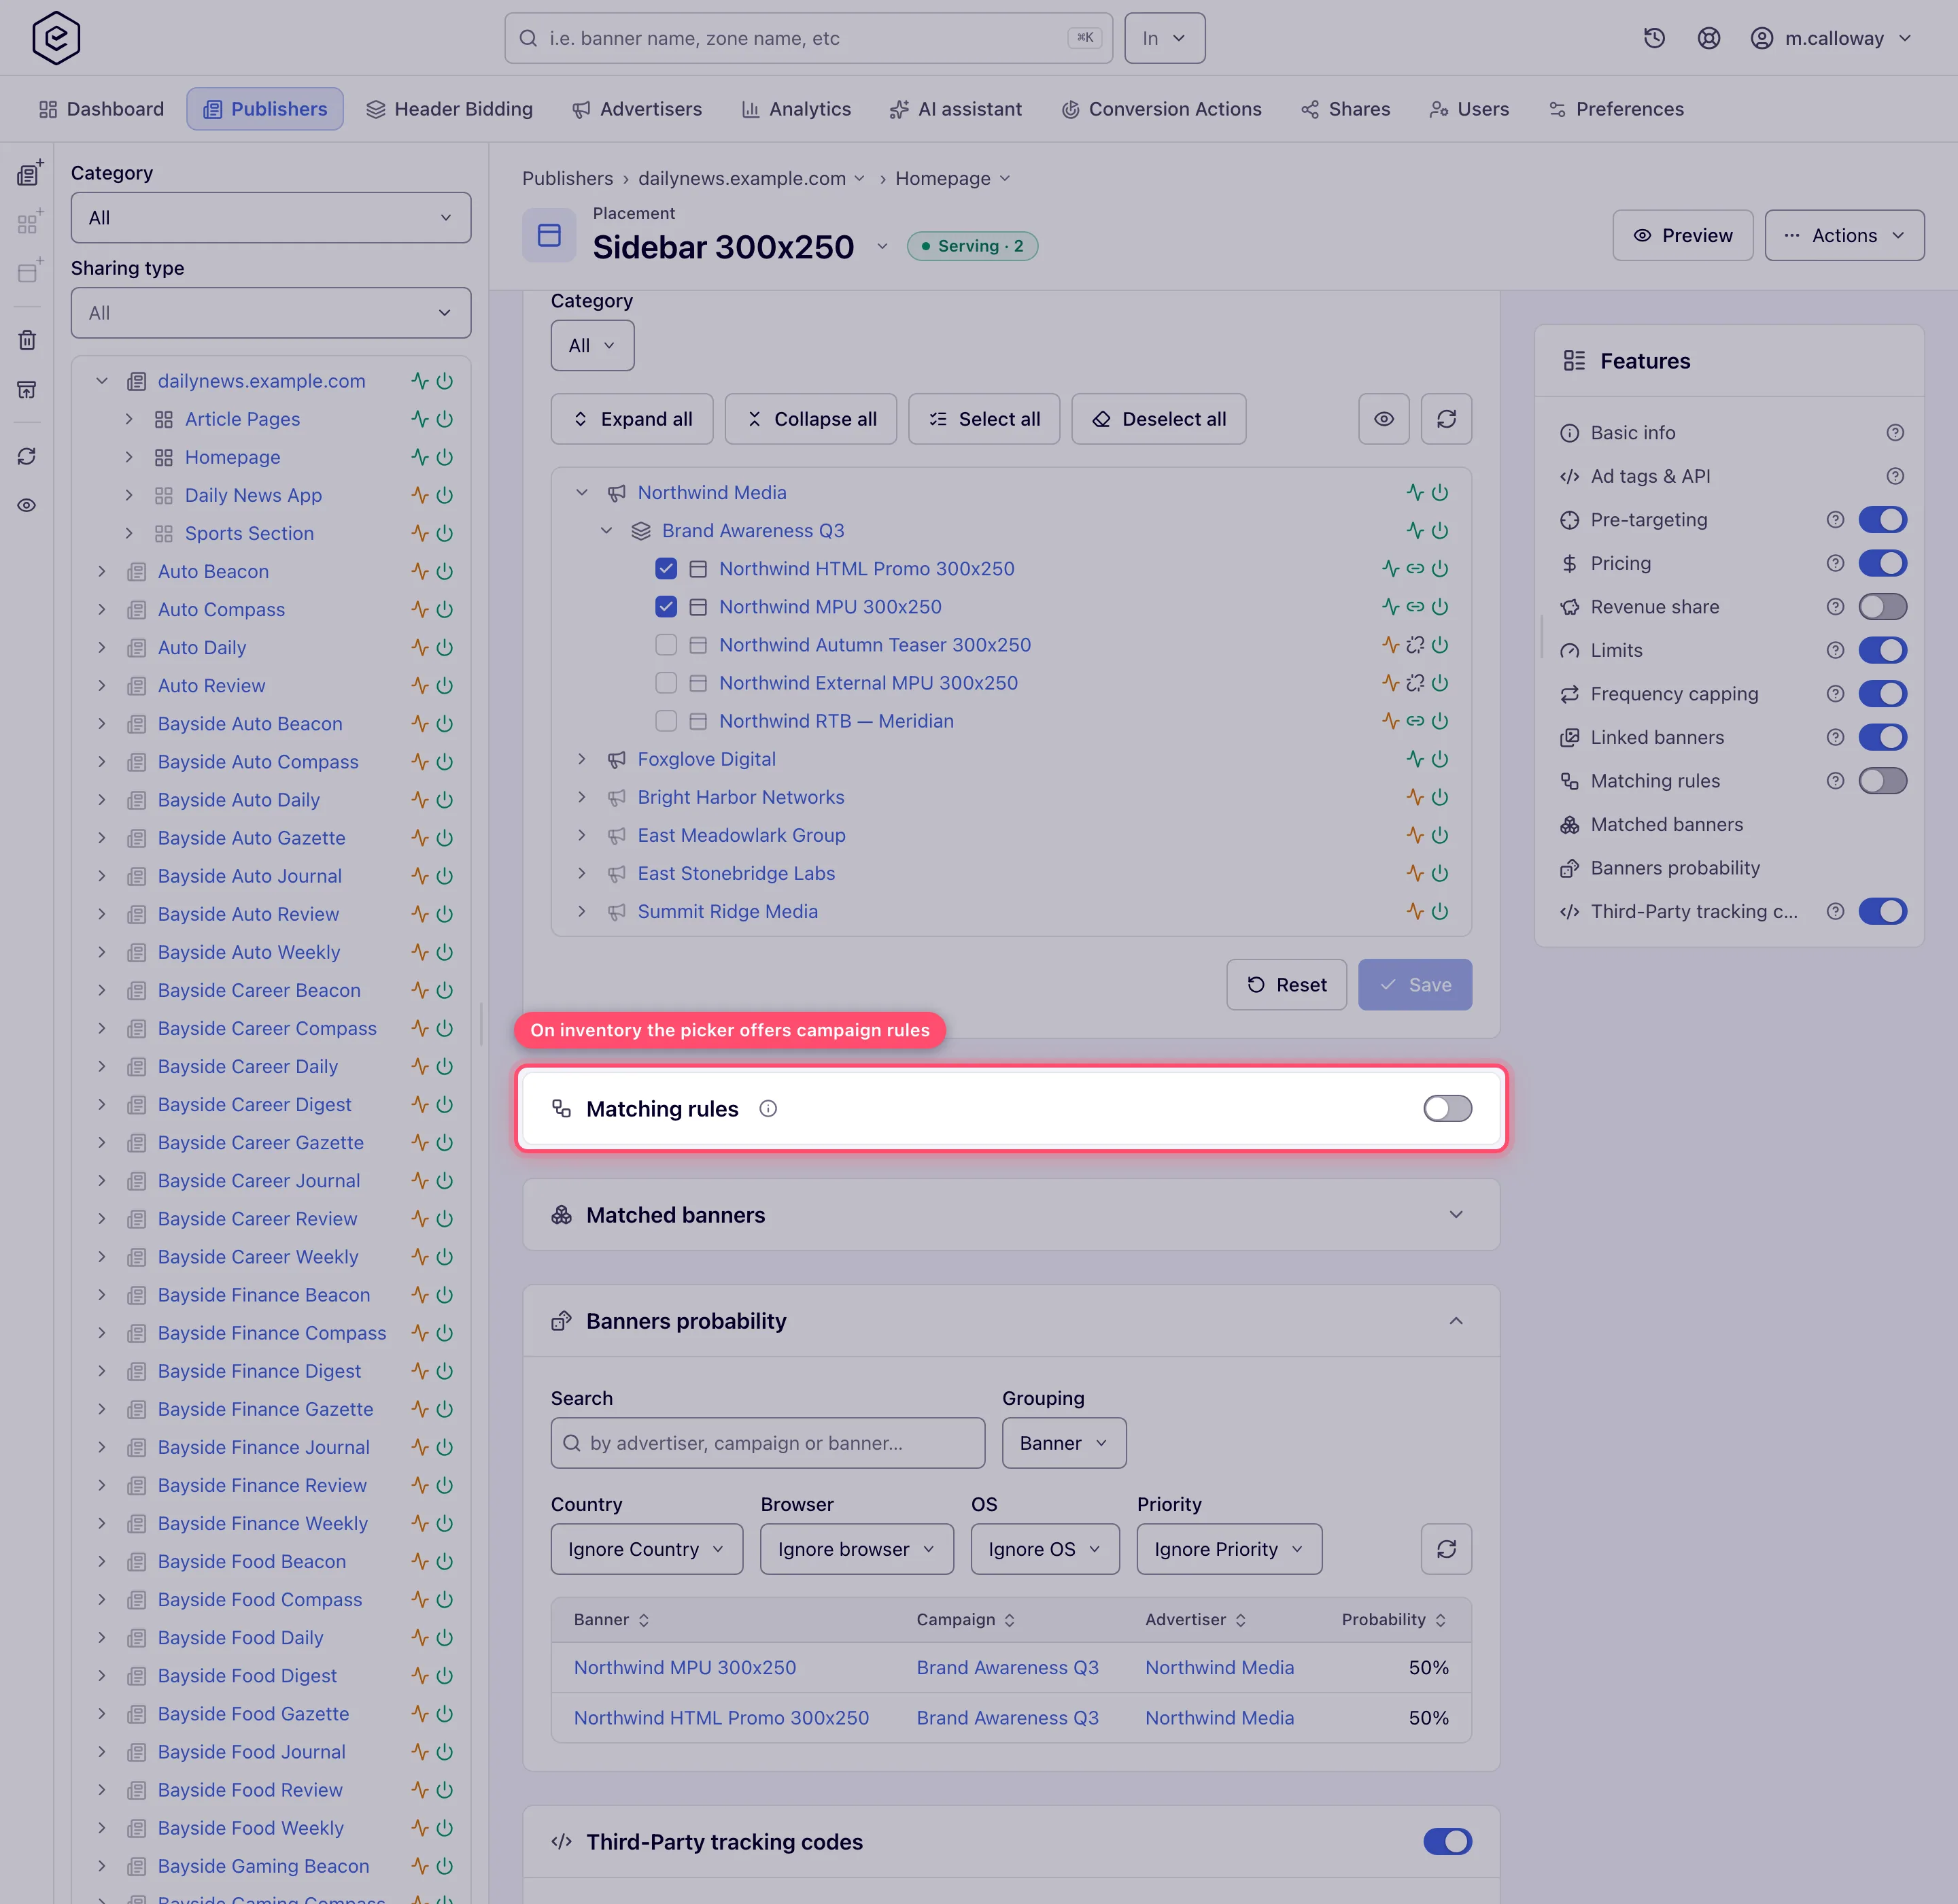Image resolution: width=1958 pixels, height=1904 pixels.
Task: Click power icon for Auto Beacon publisher
Action: 445,571
